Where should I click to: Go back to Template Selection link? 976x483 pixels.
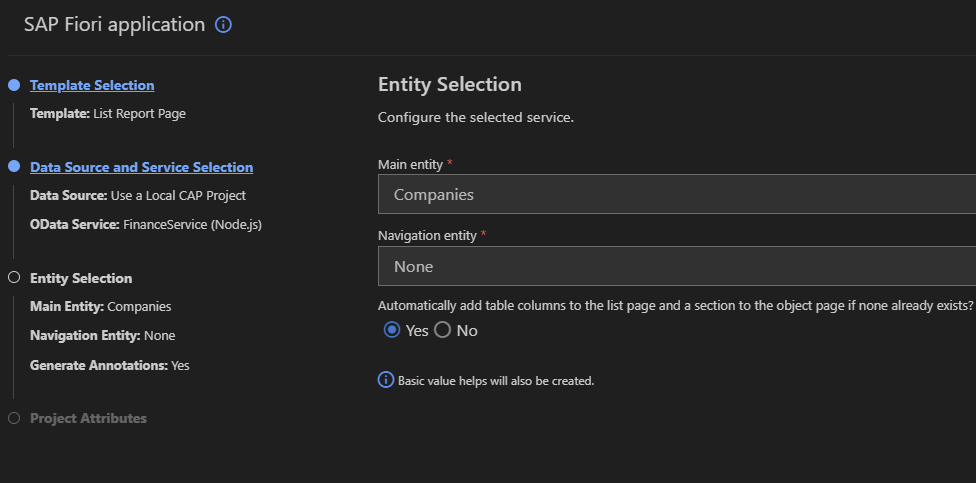pos(92,85)
